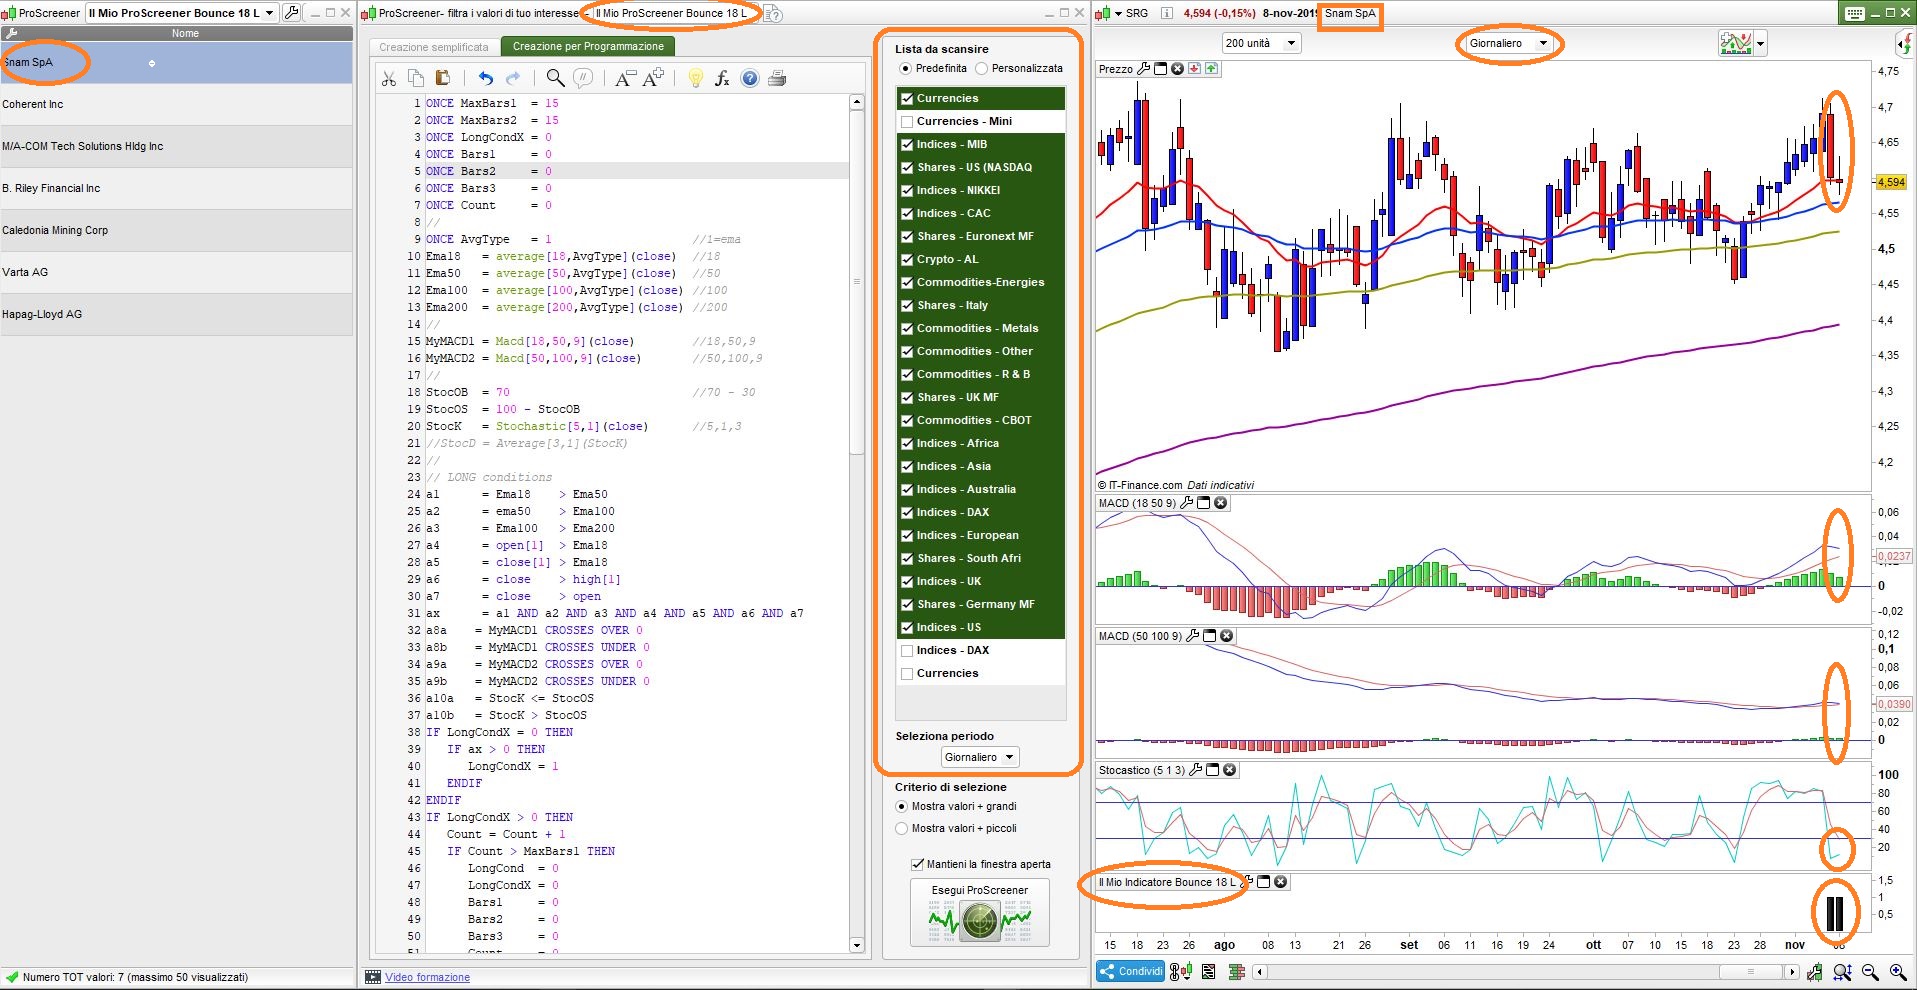
Task: Remove the Prezzo panel with its X icon
Action: [x=1177, y=69]
